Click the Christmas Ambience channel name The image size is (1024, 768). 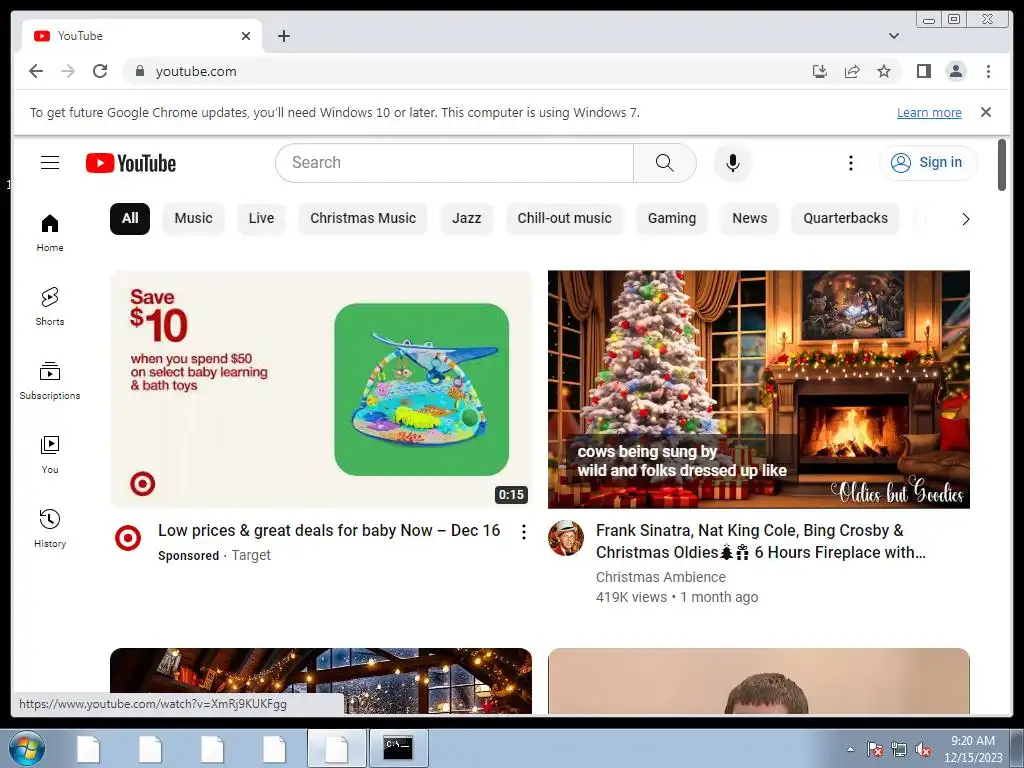(x=660, y=577)
